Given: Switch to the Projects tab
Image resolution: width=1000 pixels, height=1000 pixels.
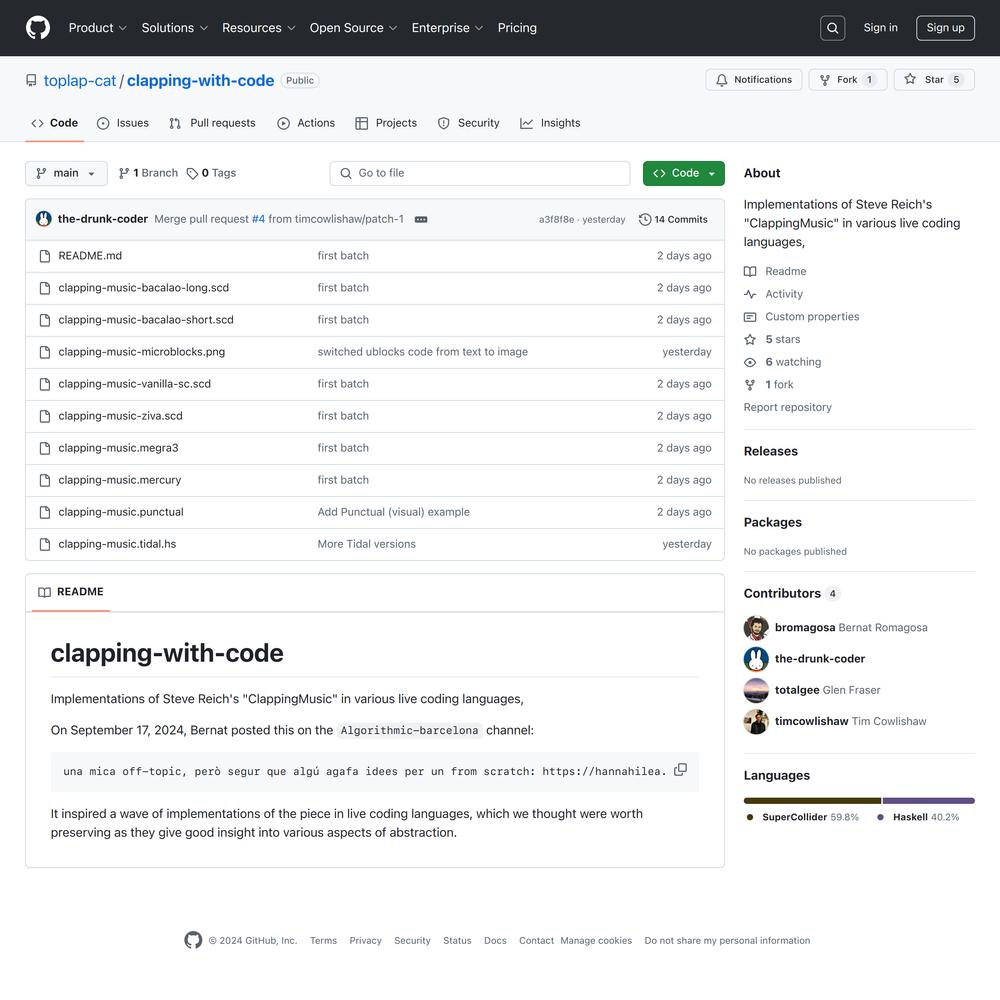Looking at the screenshot, I should point(386,123).
